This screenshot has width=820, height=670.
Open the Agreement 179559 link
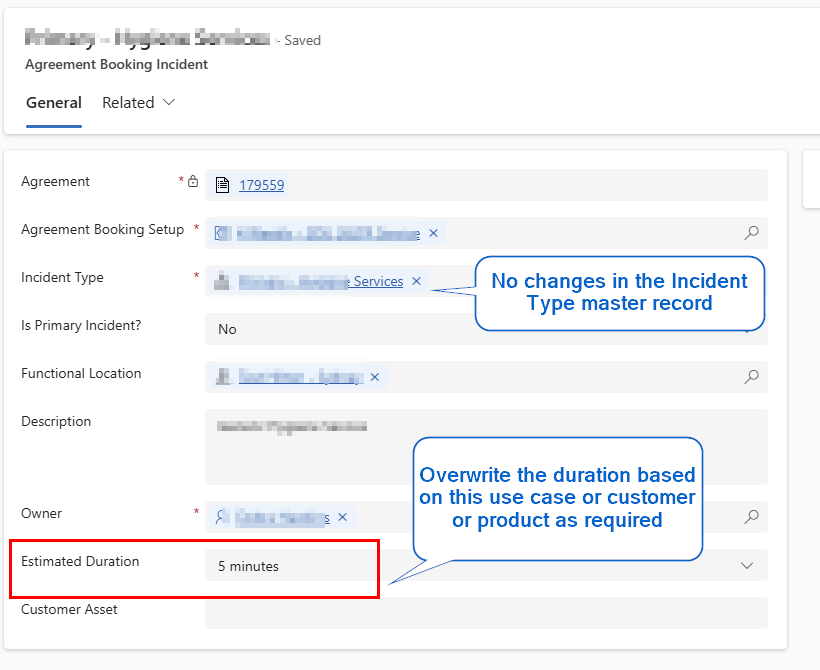[261, 185]
